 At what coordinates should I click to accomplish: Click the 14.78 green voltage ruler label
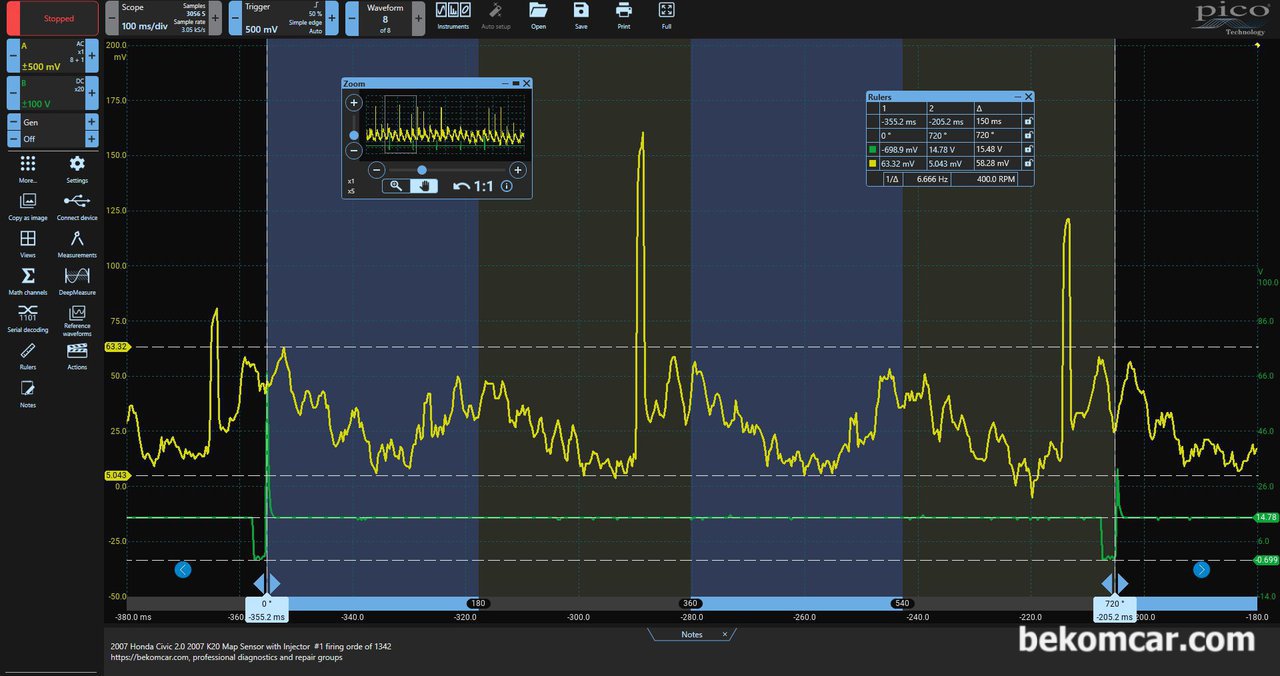pyautogui.click(x=1266, y=517)
